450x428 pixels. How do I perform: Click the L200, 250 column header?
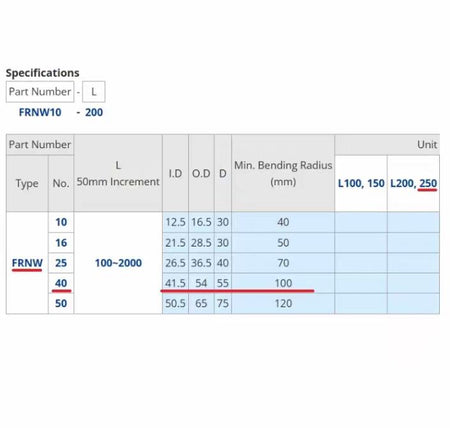pyautogui.click(x=413, y=183)
